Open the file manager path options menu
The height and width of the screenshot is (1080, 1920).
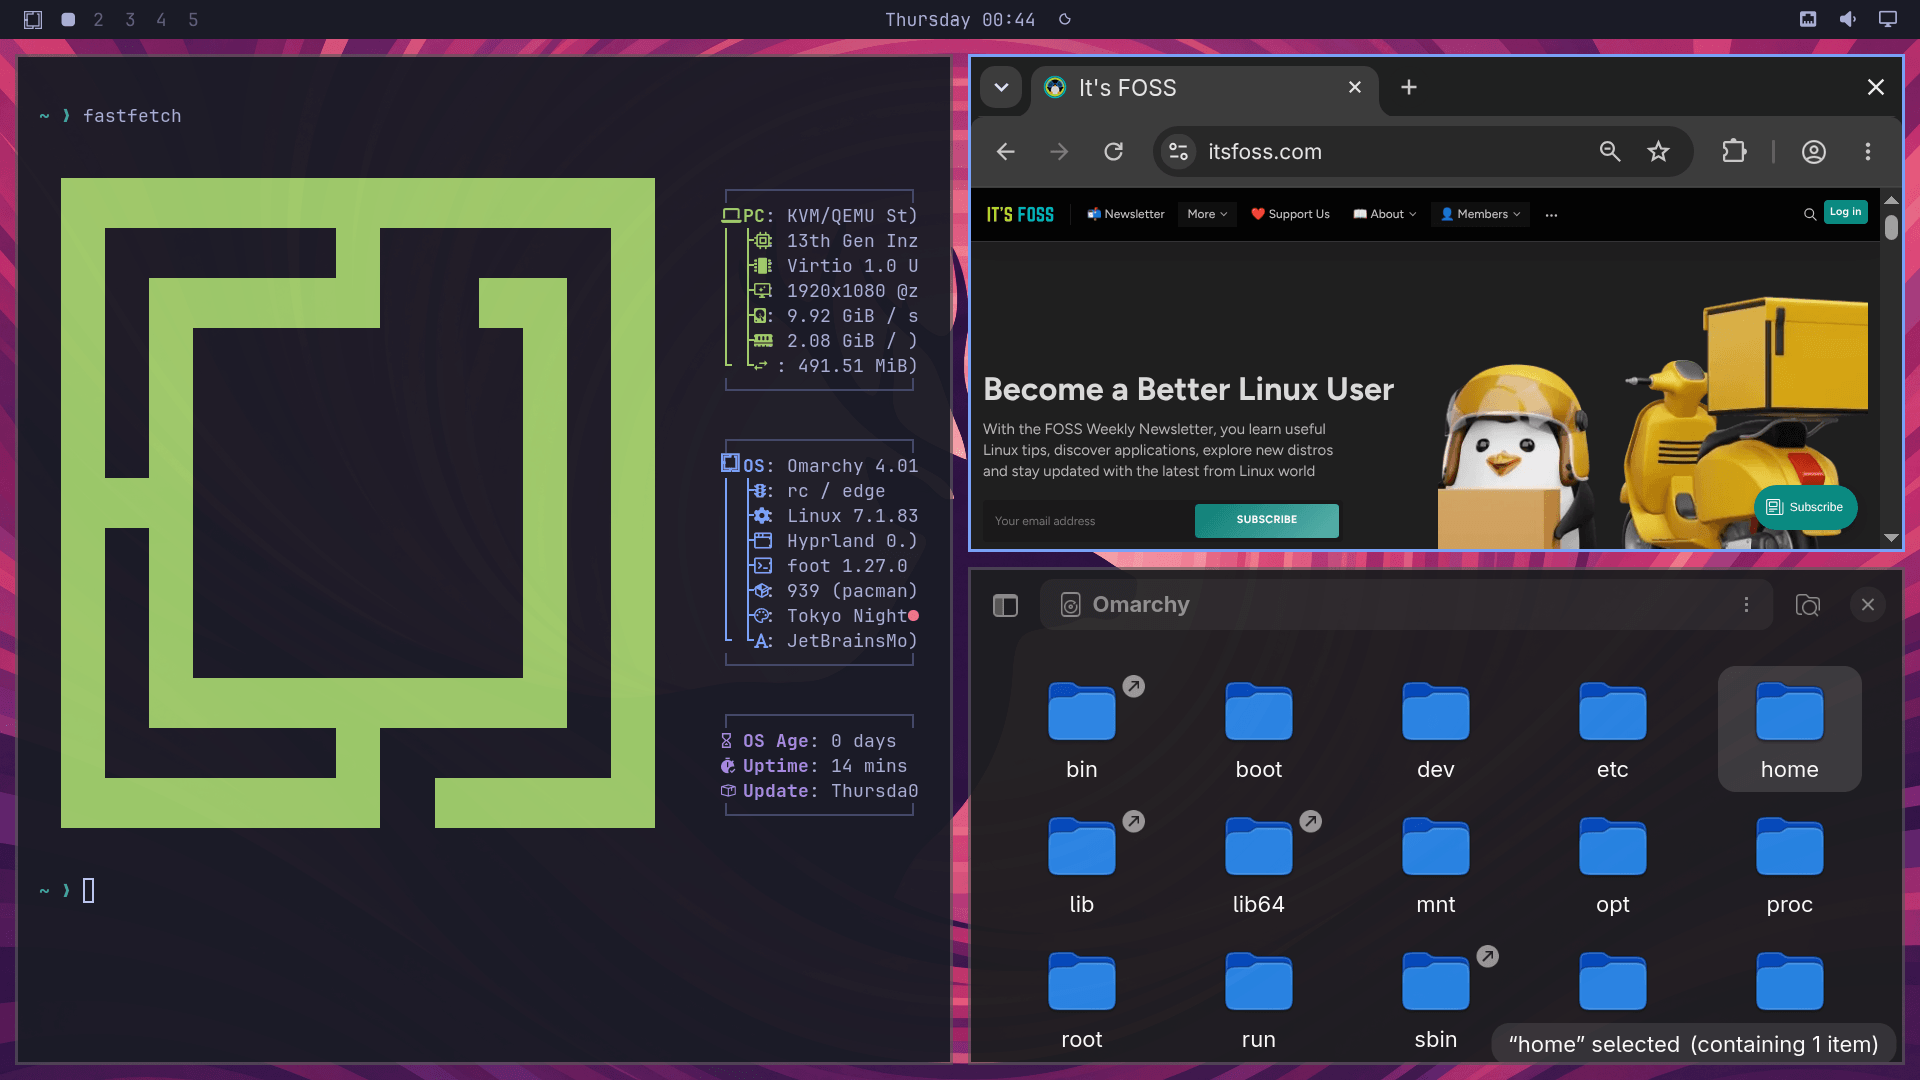(1746, 605)
